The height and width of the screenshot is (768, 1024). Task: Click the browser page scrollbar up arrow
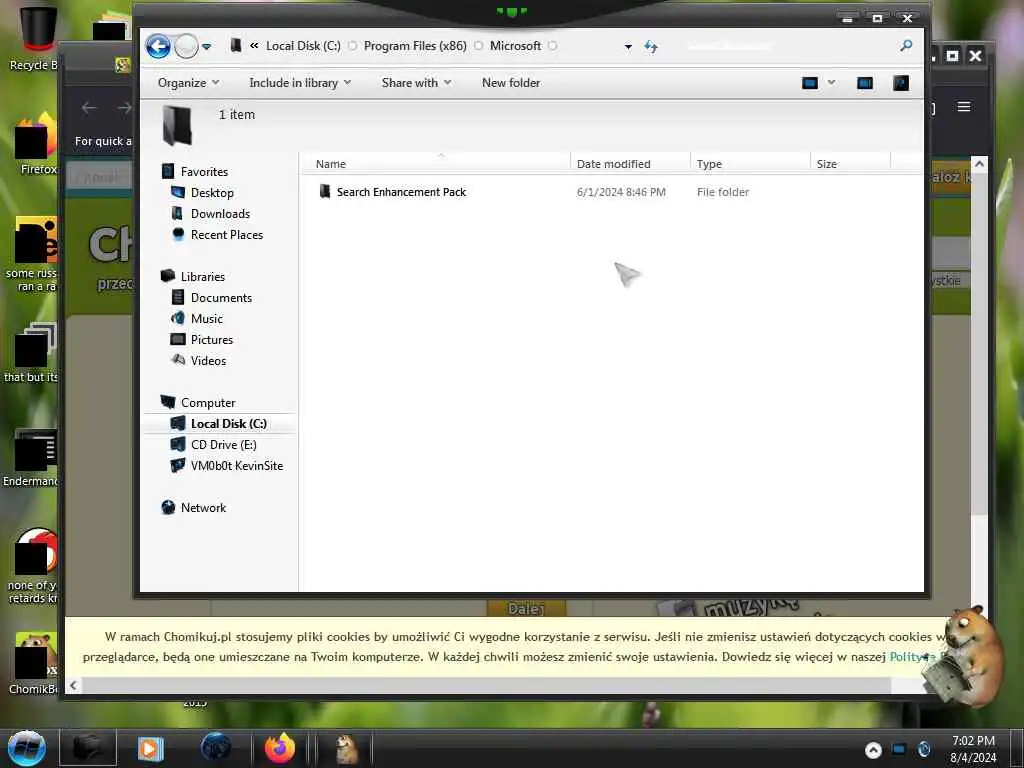click(x=979, y=164)
